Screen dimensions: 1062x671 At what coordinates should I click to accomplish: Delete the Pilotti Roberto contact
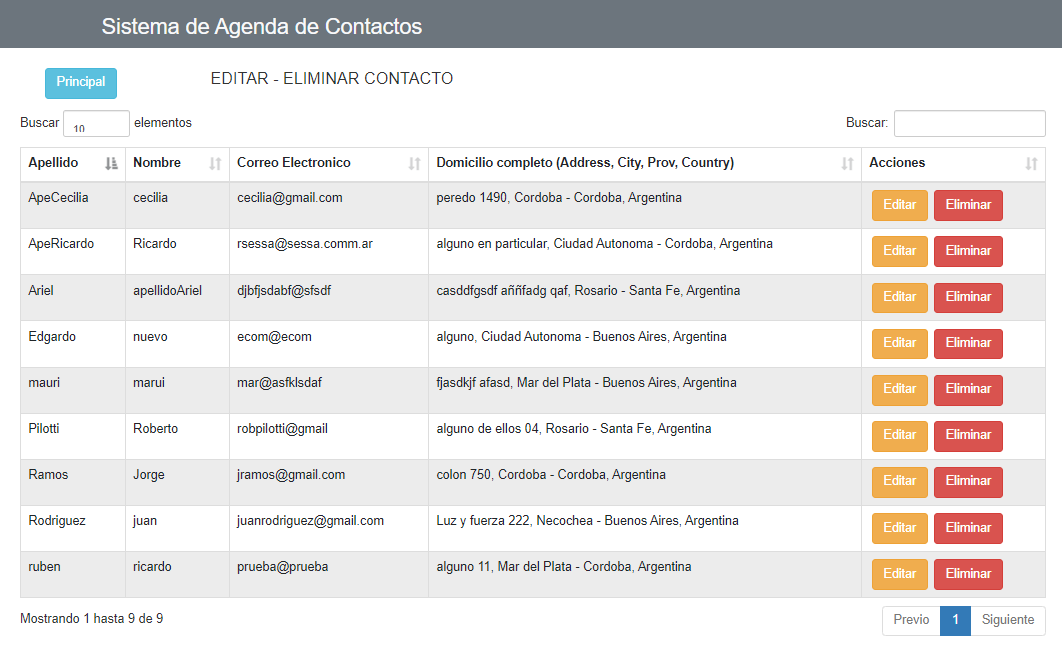point(968,435)
